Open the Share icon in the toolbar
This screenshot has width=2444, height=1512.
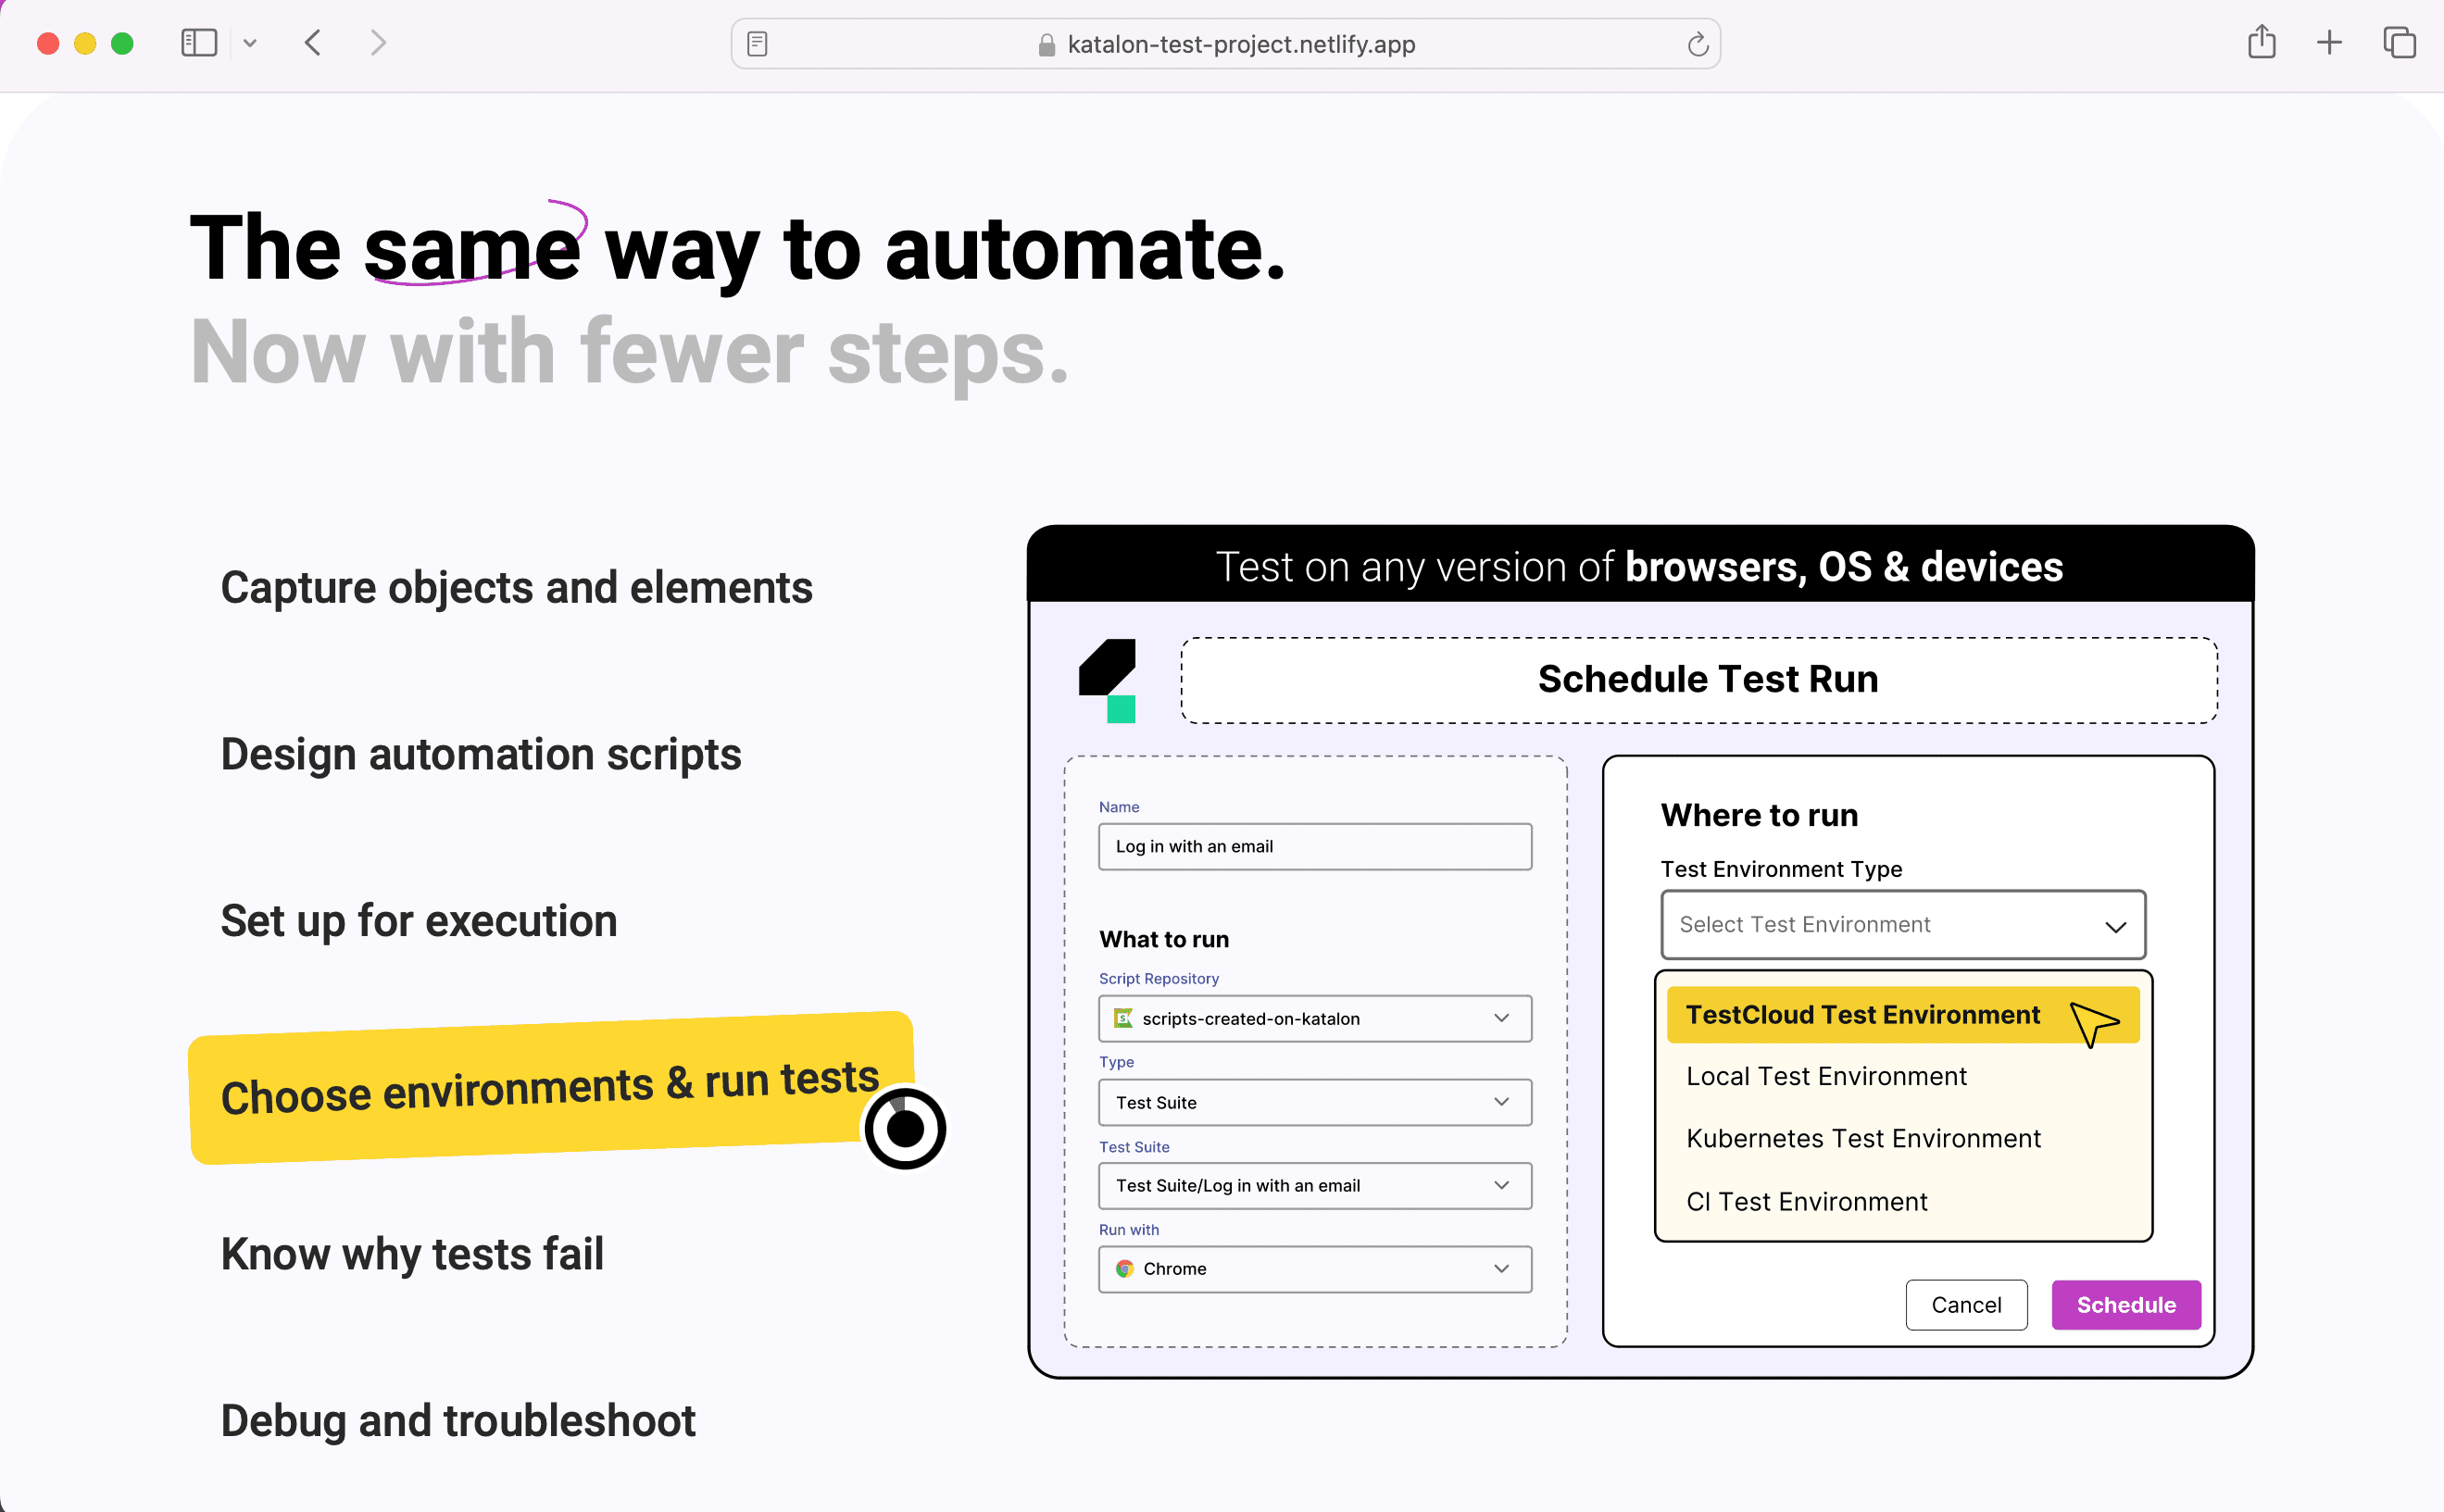coord(2261,43)
